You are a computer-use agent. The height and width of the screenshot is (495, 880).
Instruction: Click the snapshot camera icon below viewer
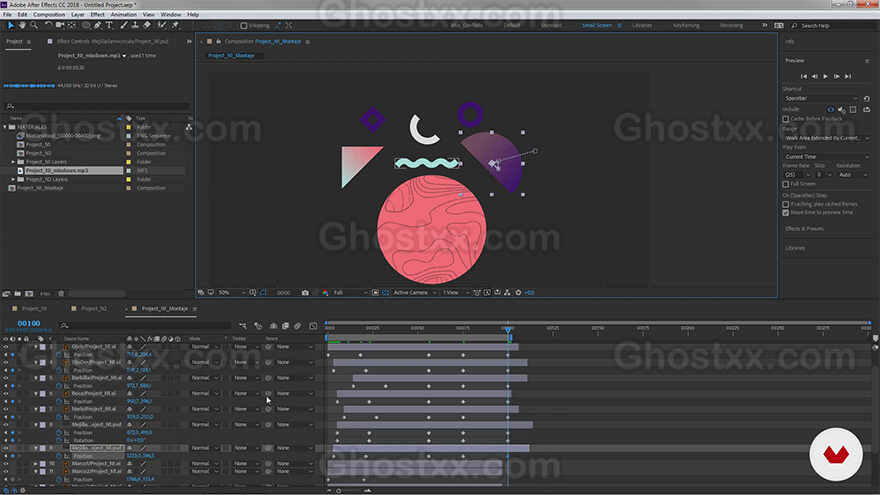305,292
